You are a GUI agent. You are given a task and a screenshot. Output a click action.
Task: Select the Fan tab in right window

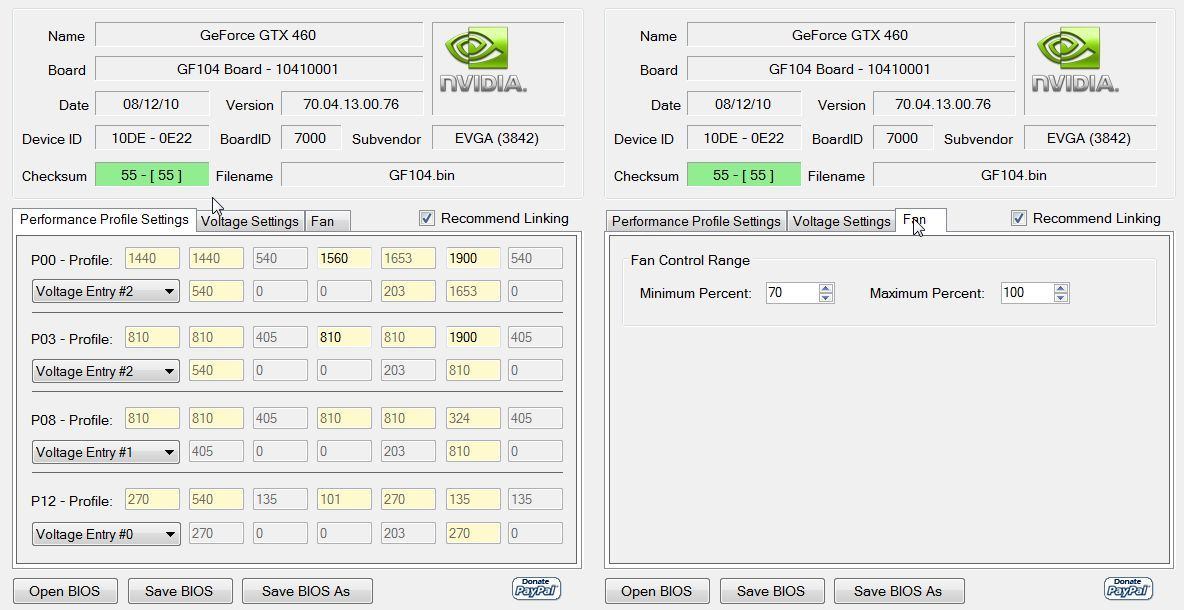pos(920,220)
